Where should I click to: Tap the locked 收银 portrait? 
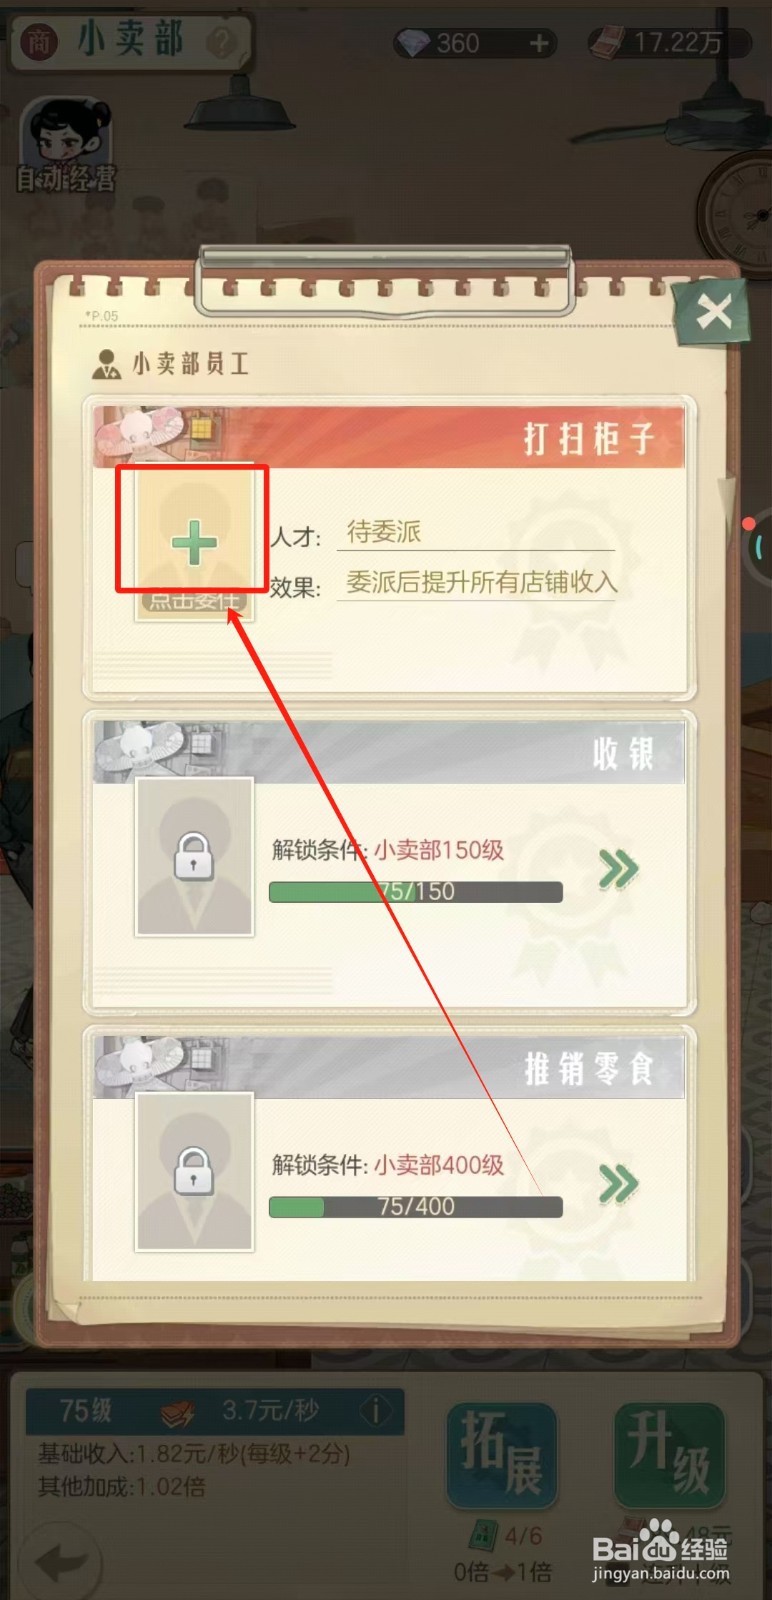[194, 857]
